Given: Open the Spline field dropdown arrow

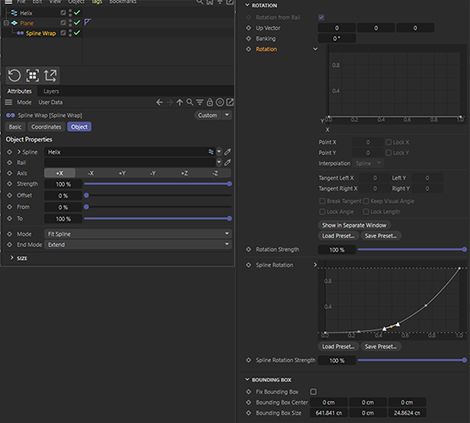Looking at the screenshot, I should click(219, 152).
